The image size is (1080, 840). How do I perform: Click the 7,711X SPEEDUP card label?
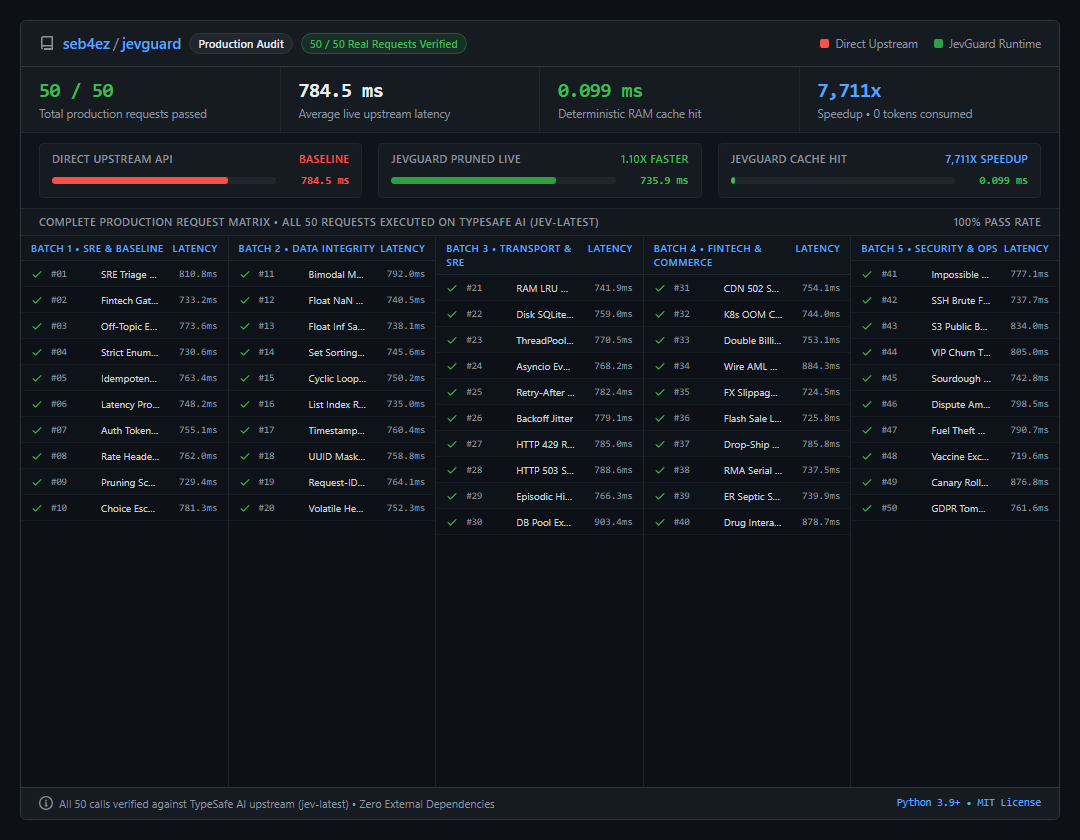coord(986,159)
